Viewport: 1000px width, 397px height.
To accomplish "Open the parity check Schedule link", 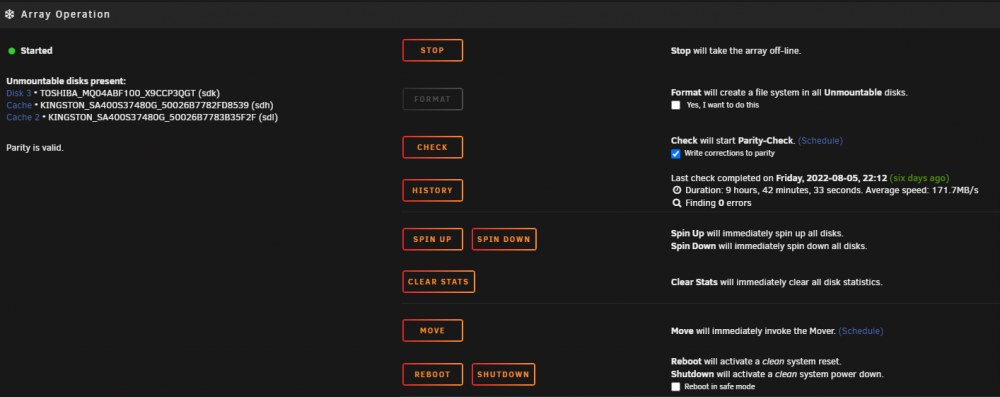I will 820,140.
